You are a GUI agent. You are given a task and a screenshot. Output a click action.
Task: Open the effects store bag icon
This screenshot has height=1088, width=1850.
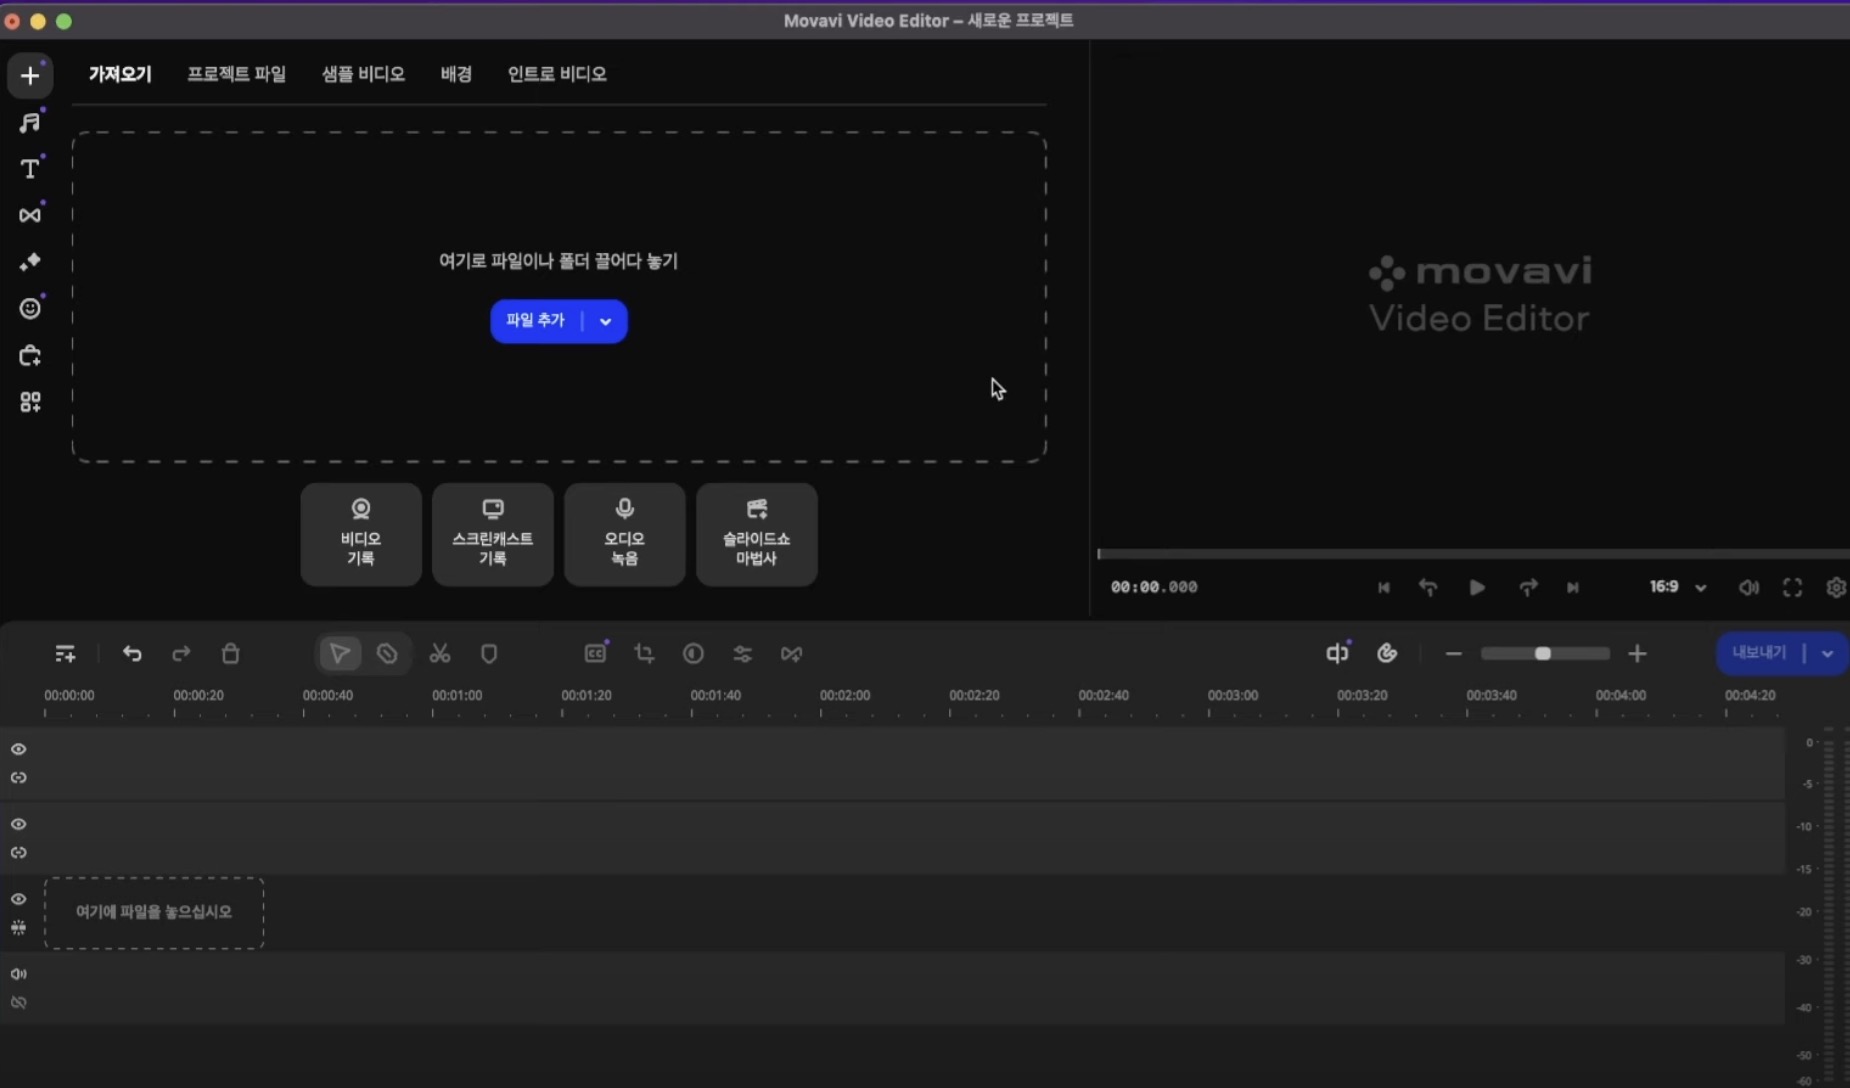pyautogui.click(x=30, y=355)
